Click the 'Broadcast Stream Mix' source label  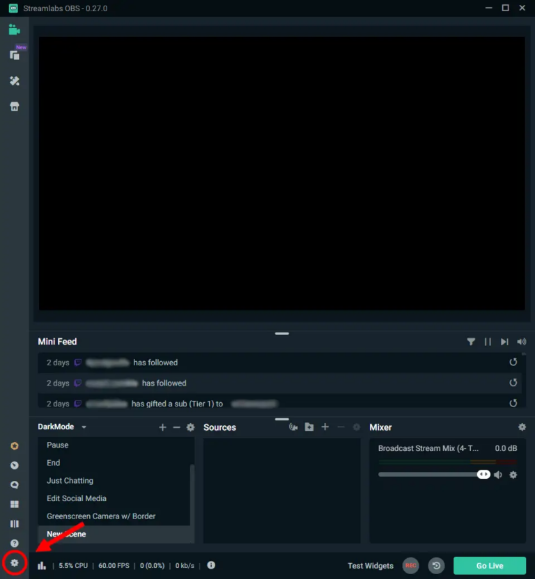[x=429, y=449]
